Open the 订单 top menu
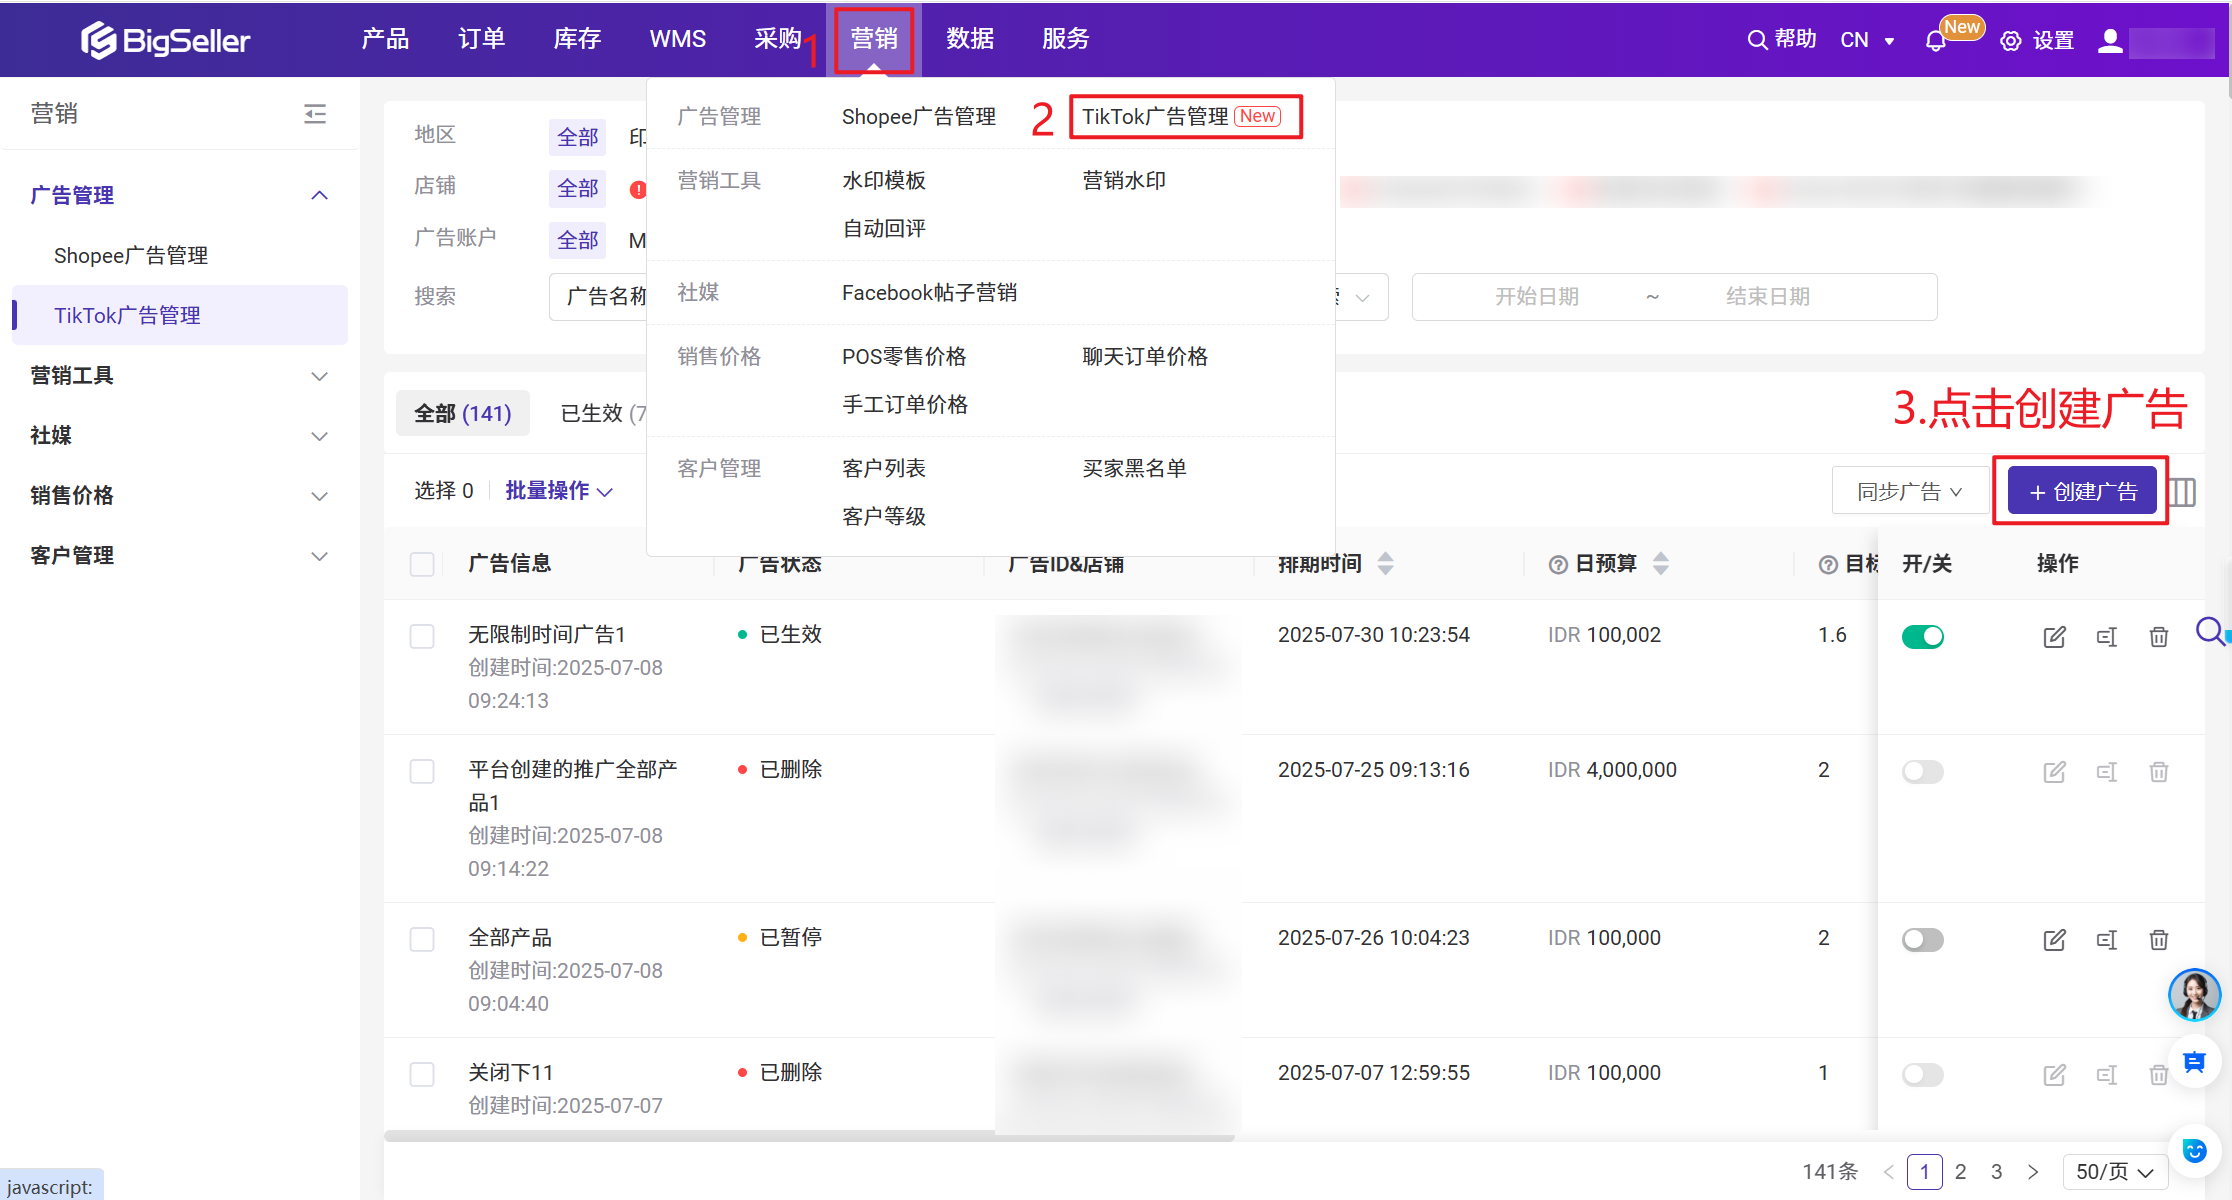 (481, 39)
